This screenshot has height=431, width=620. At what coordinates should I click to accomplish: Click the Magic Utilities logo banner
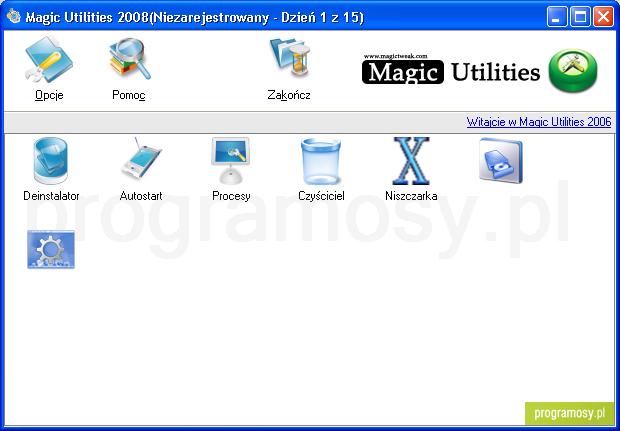(x=451, y=69)
